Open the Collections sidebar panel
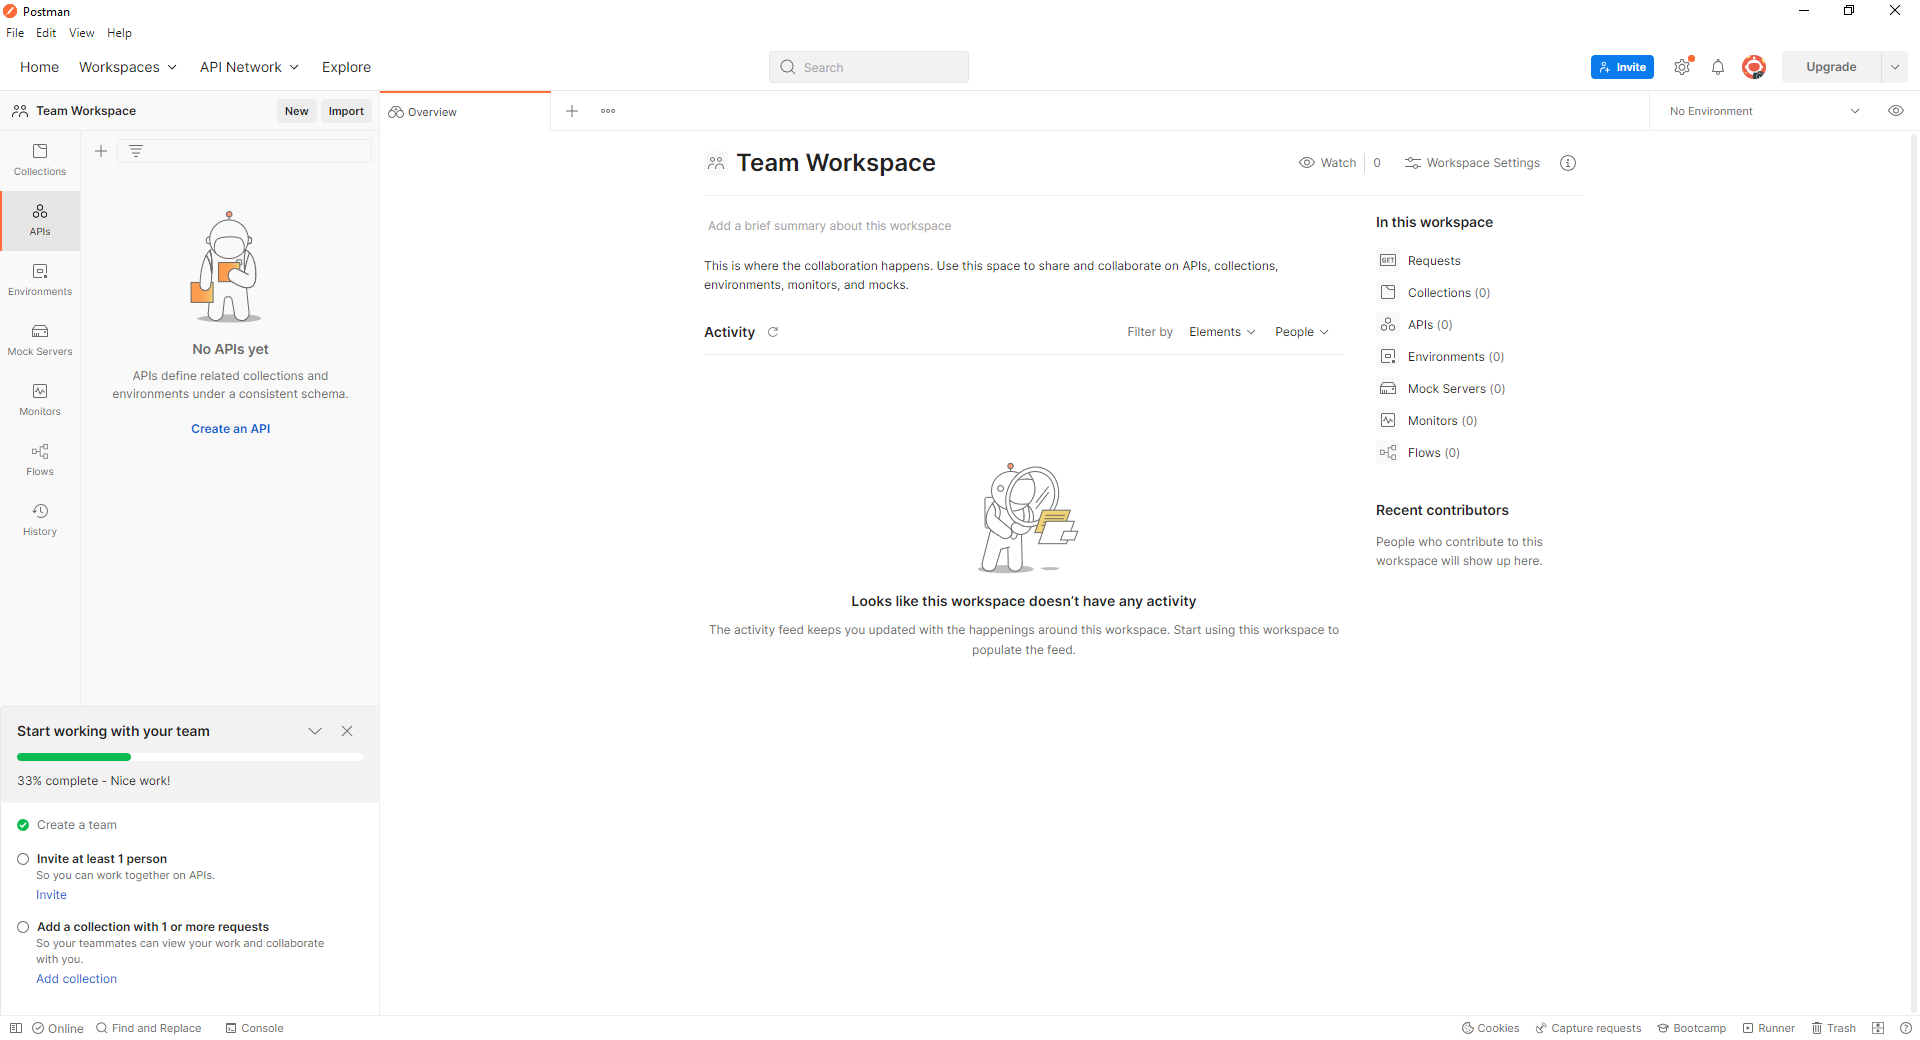Image resolution: width=1920 pixels, height=1040 pixels. (x=40, y=160)
